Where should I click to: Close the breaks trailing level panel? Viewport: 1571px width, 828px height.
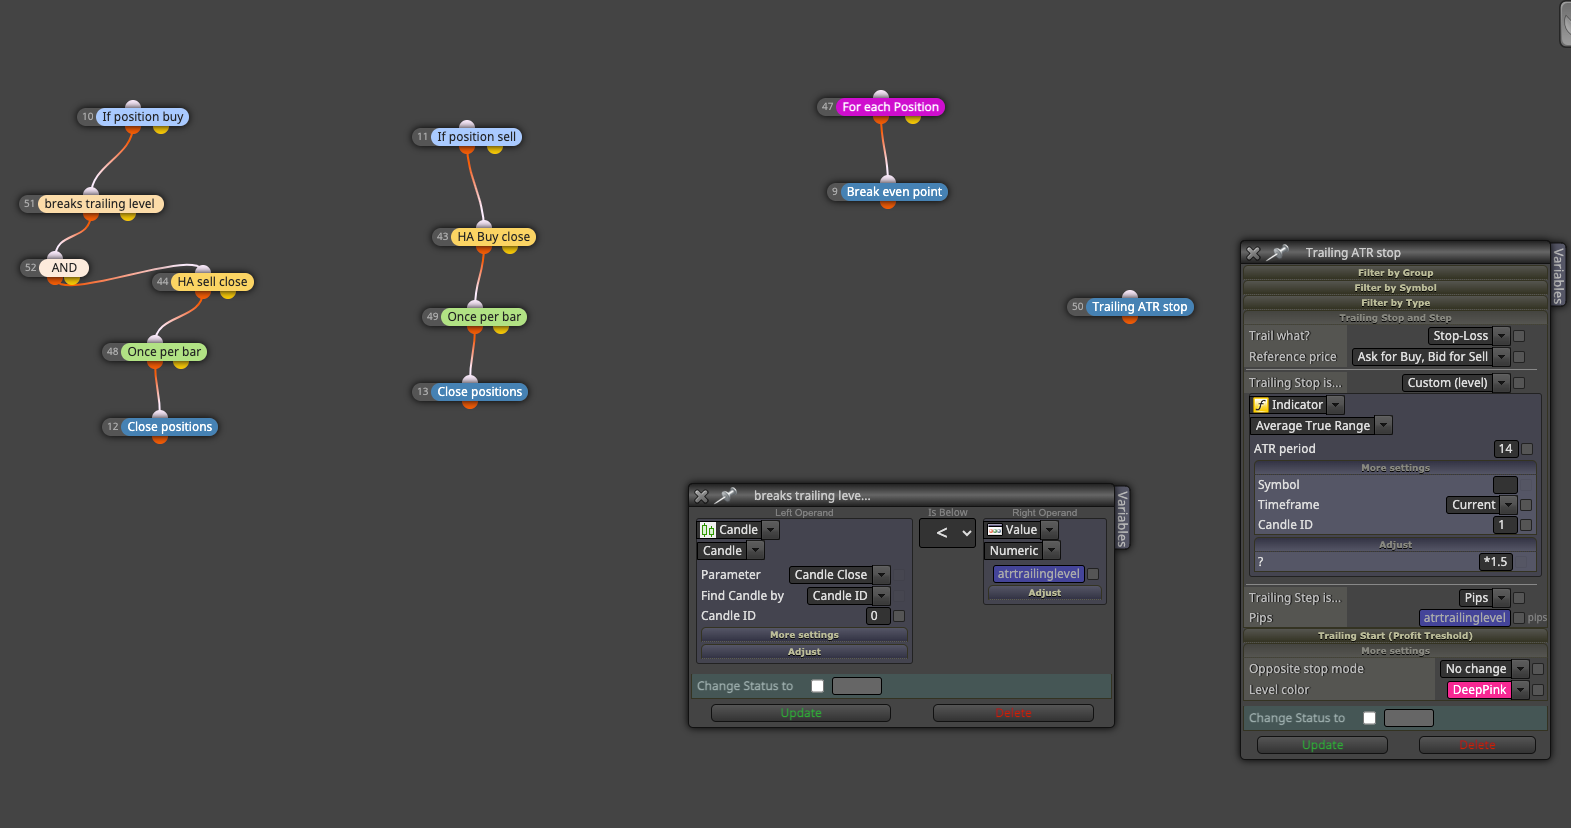click(x=701, y=495)
